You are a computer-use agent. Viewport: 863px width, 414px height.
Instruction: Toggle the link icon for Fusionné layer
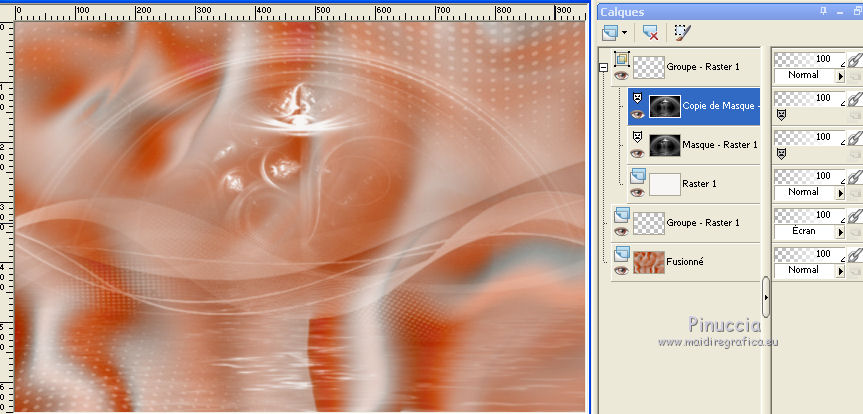854,255
